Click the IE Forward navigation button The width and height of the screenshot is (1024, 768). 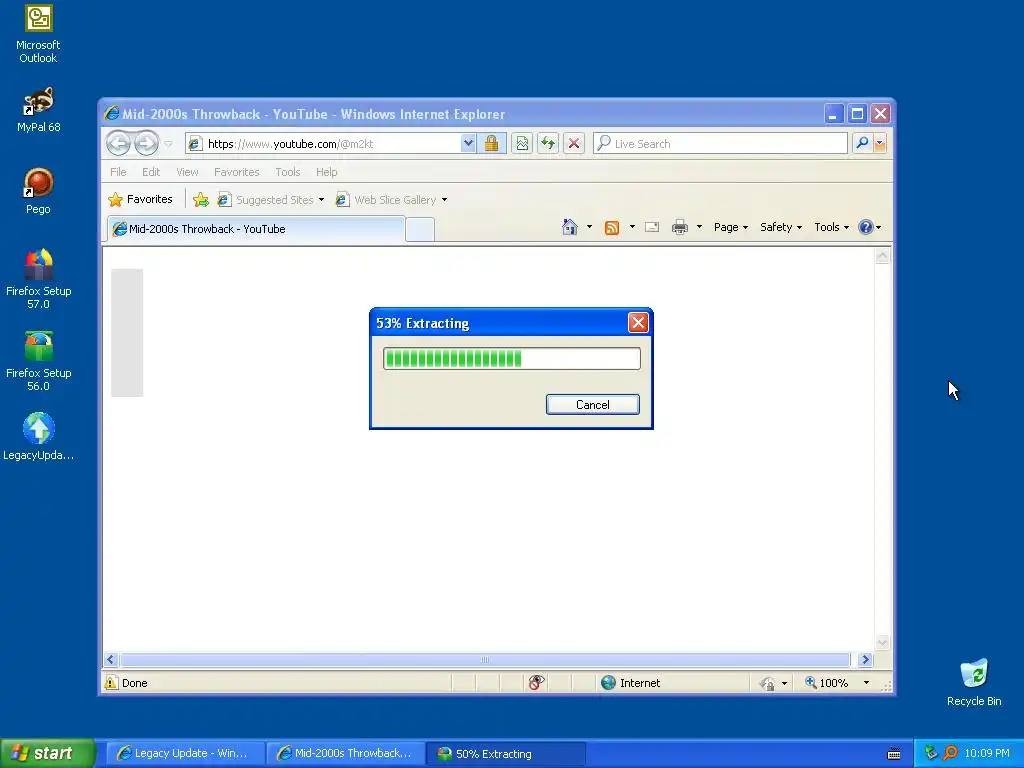(x=146, y=143)
